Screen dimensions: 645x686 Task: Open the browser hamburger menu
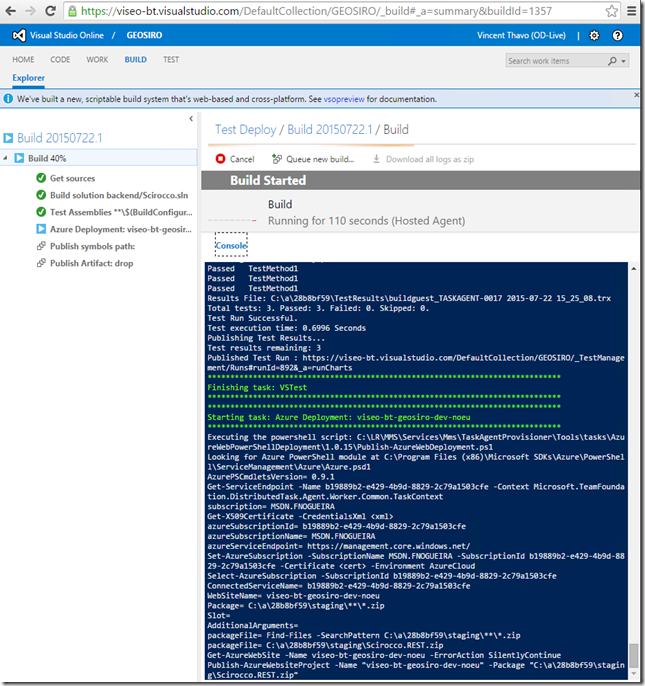coord(631,11)
